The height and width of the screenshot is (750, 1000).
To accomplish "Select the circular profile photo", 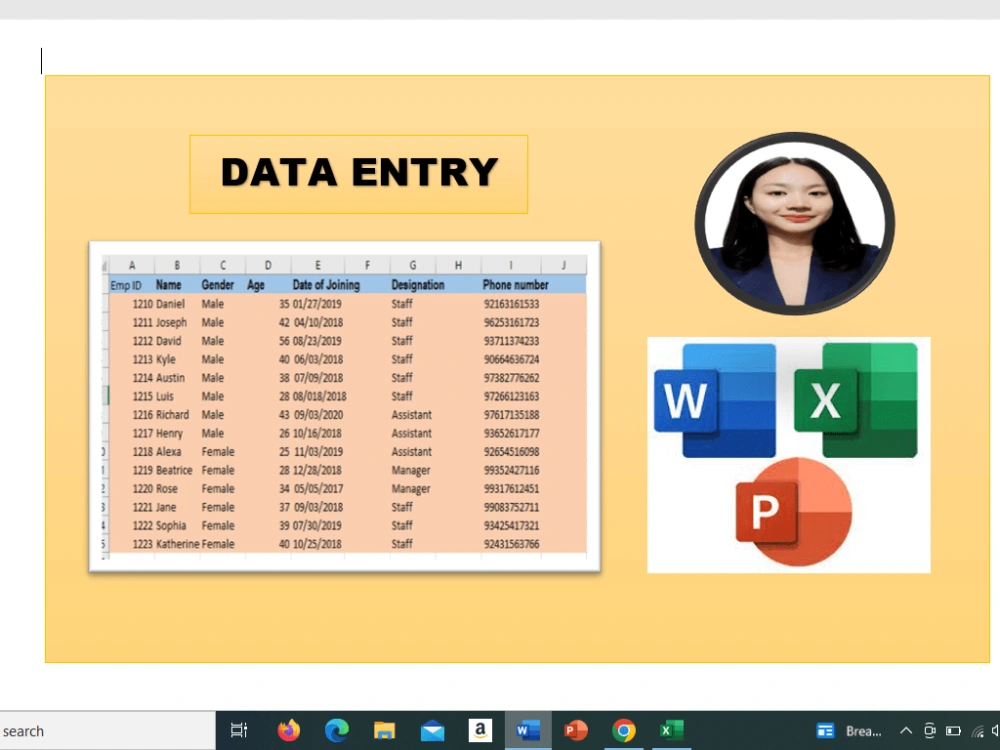I will pyautogui.click(x=795, y=223).
